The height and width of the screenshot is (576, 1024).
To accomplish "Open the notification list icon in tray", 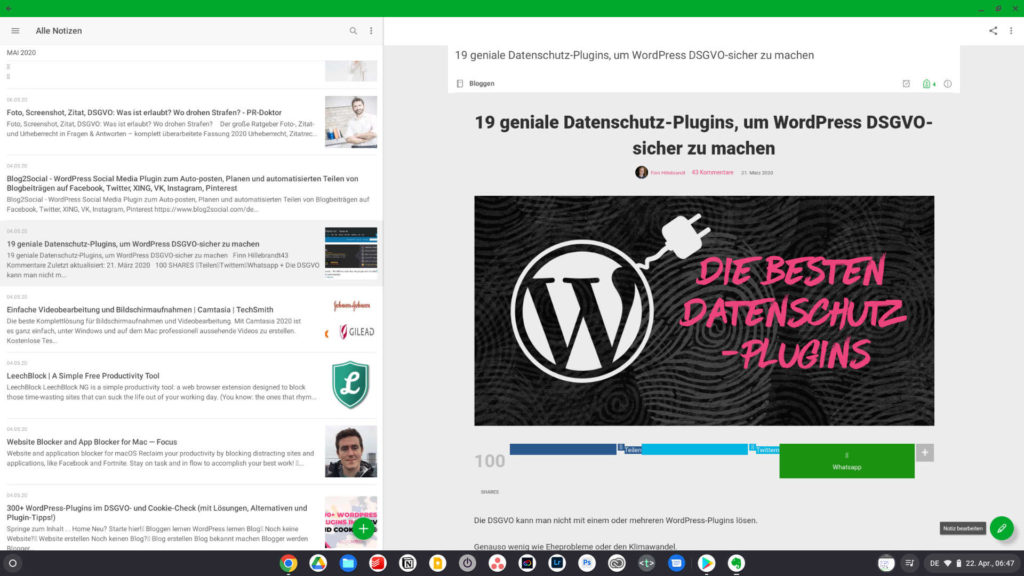I will 909,563.
